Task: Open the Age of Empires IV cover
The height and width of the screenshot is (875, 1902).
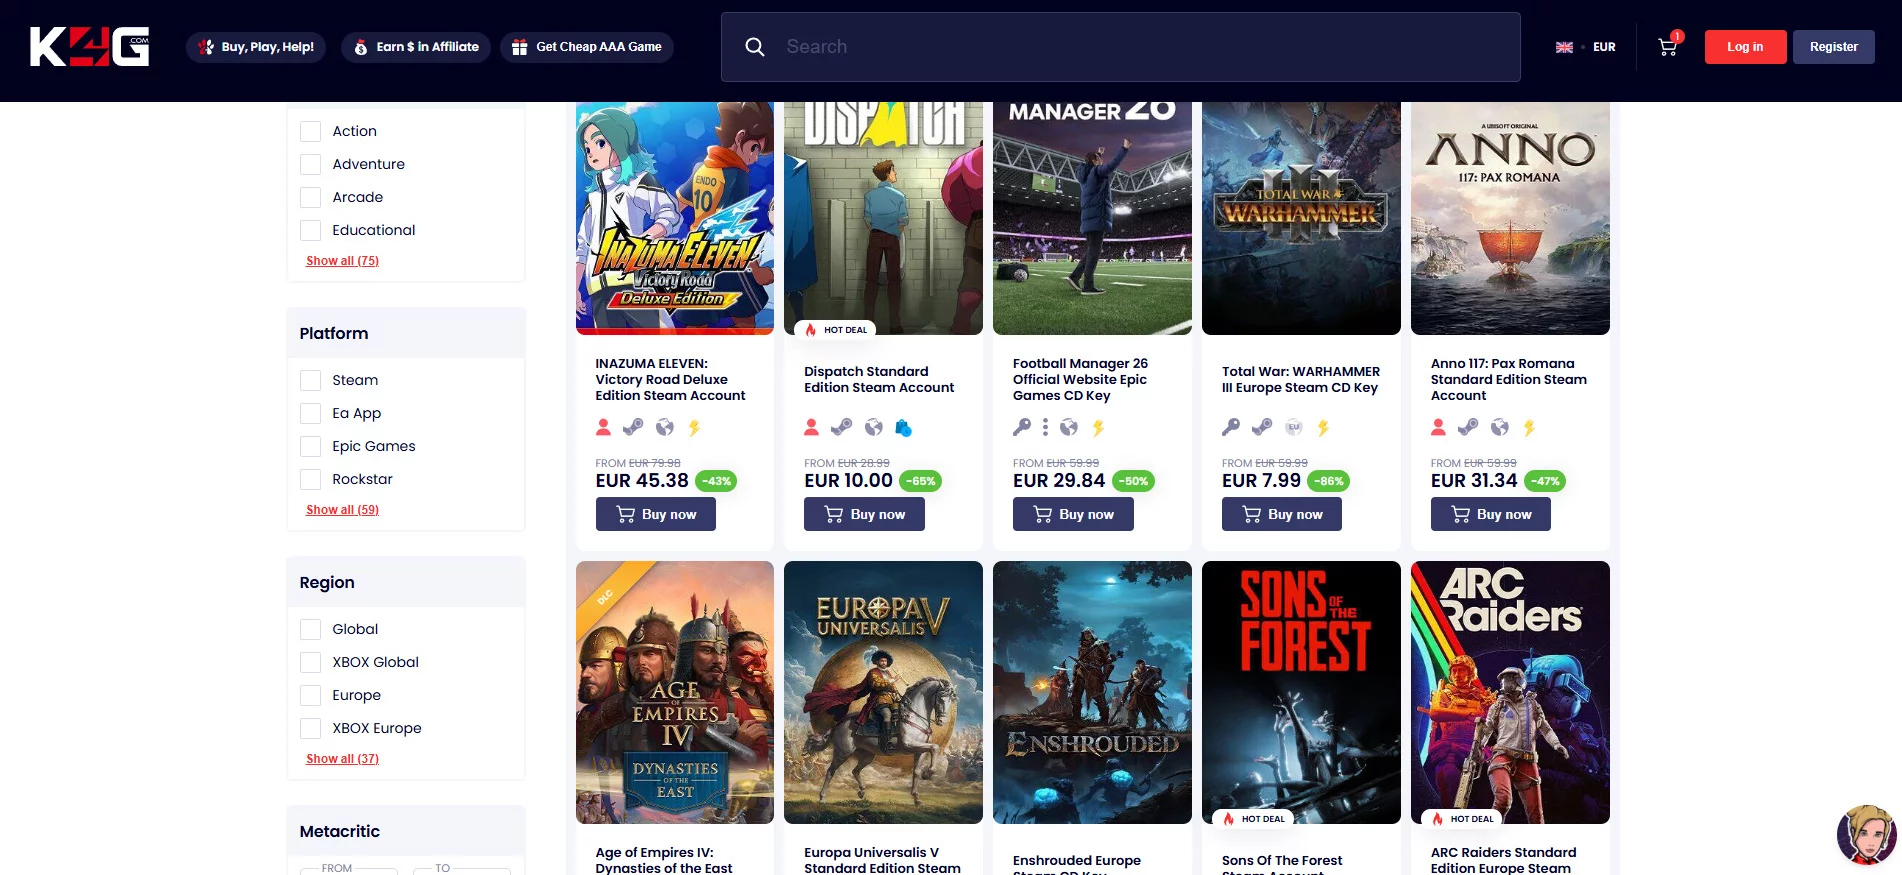Action: pyautogui.click(x=675, y=692)
